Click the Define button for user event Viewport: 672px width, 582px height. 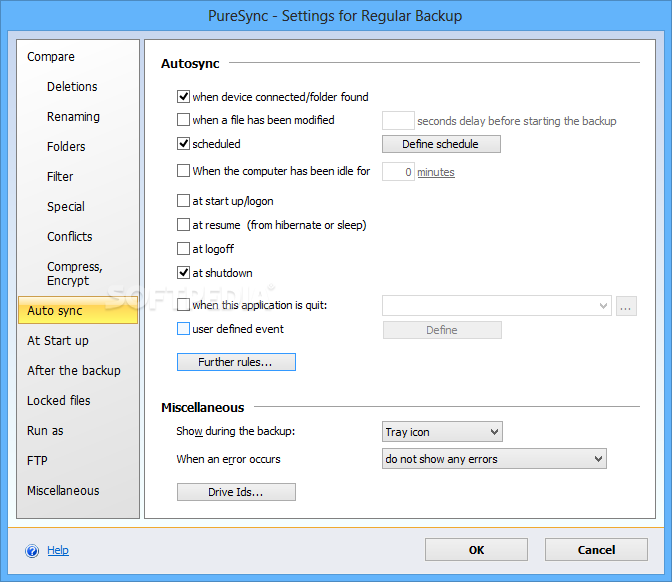point(442,330)
